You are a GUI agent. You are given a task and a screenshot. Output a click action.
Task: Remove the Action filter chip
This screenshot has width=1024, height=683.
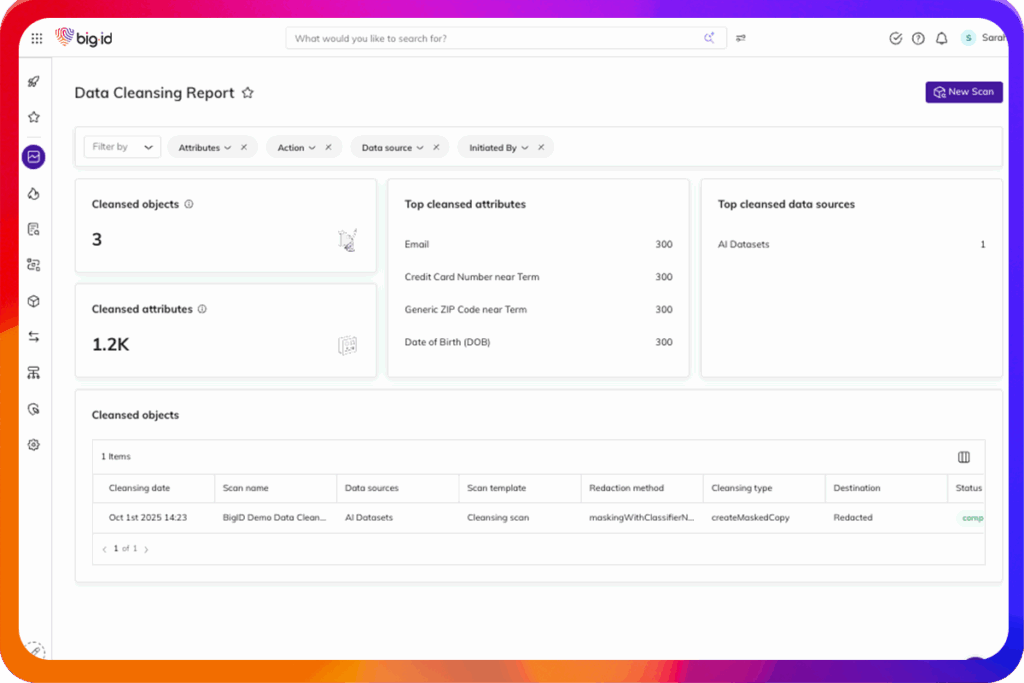click(x=327, y=147)
